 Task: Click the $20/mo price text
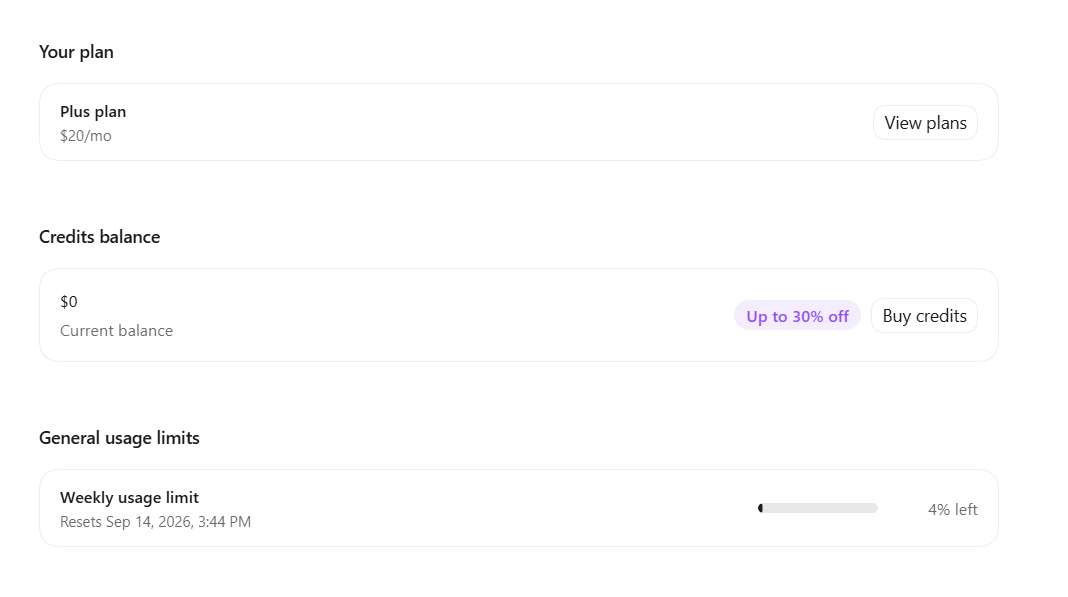[86, 136]
